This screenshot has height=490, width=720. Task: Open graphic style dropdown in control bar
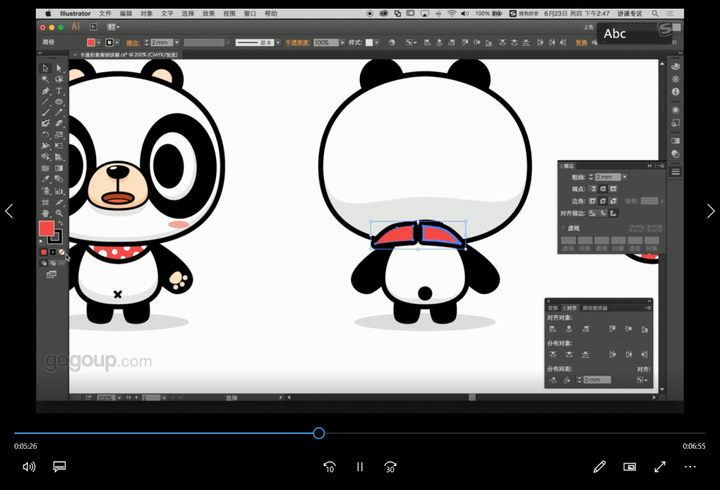coord(377,43)
